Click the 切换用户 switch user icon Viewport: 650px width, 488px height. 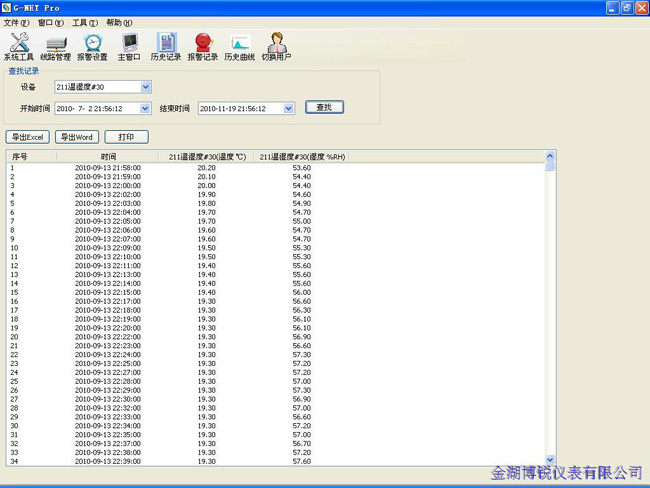pyautogui.click(x=277, y=46)
